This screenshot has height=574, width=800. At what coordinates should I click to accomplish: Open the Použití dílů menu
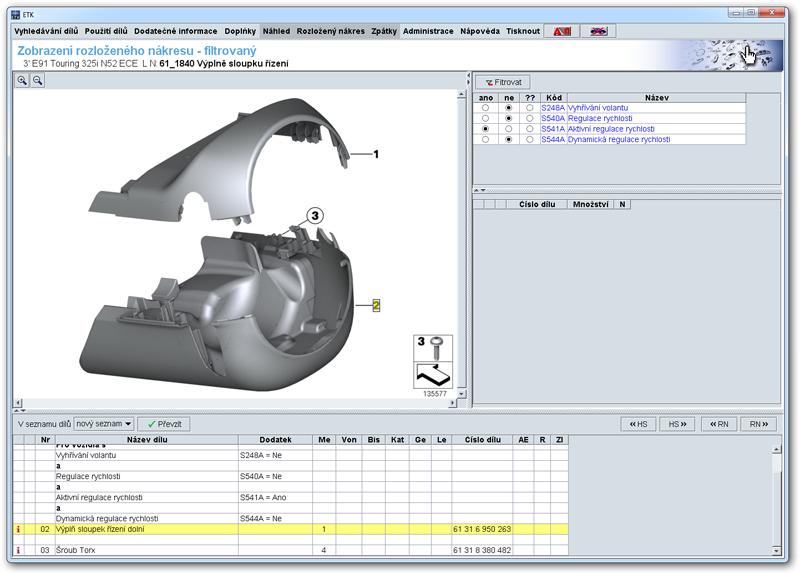pos(106,31)
